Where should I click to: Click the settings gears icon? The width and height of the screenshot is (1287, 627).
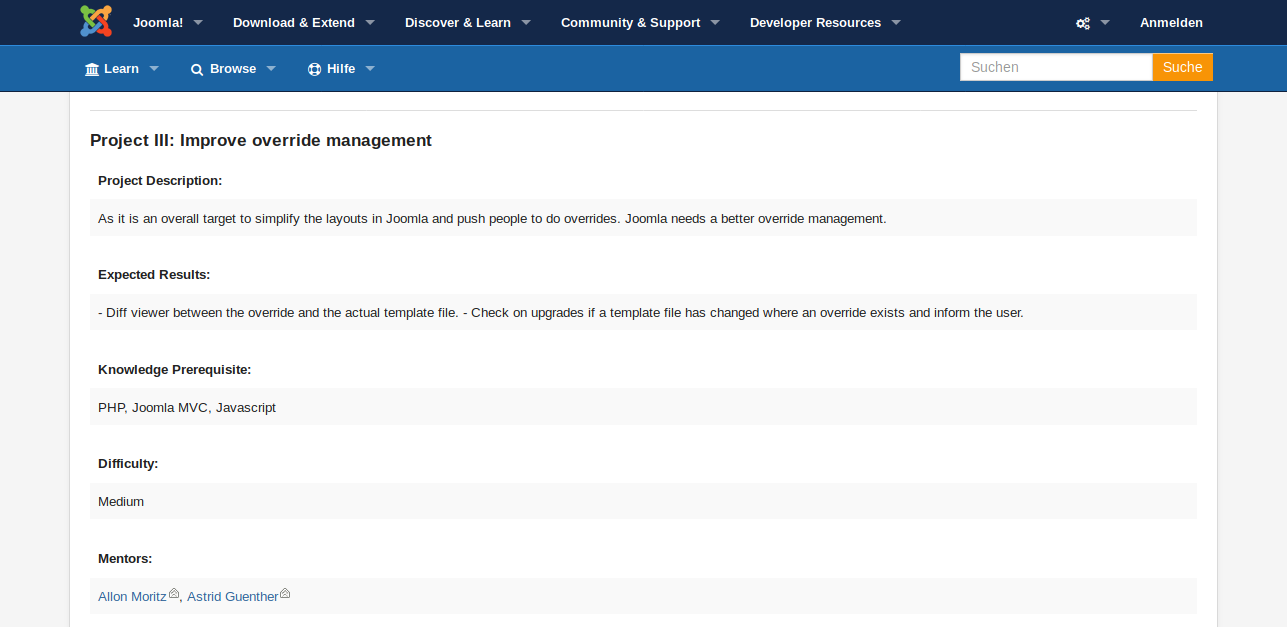point(1082,23)
